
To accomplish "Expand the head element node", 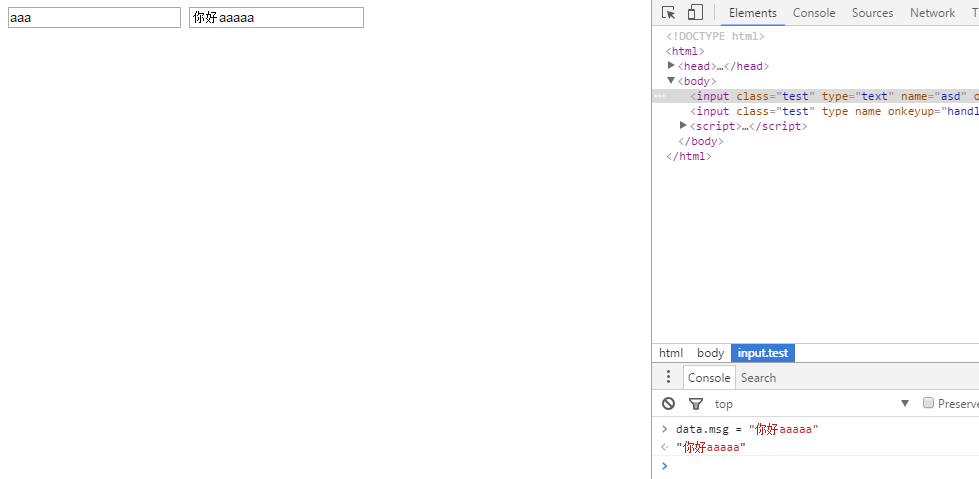I will tap(671, 65).
